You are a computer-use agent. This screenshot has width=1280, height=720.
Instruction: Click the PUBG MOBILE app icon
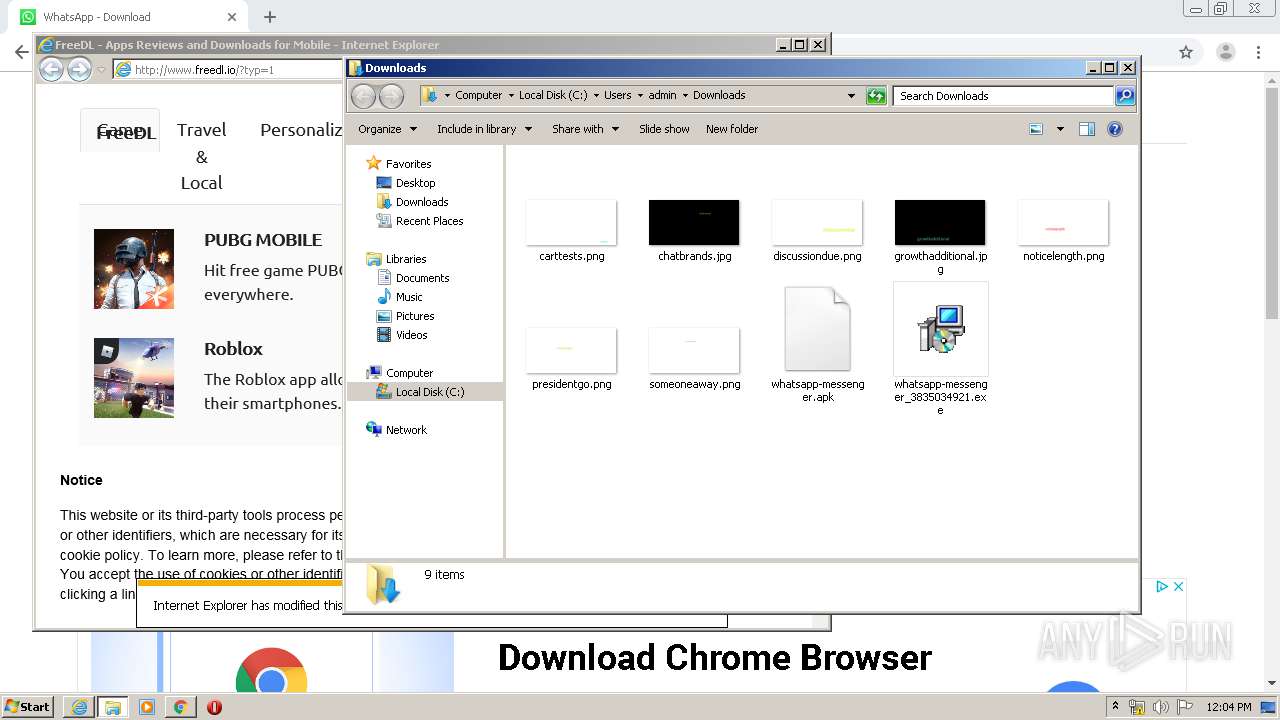(134, 269)
